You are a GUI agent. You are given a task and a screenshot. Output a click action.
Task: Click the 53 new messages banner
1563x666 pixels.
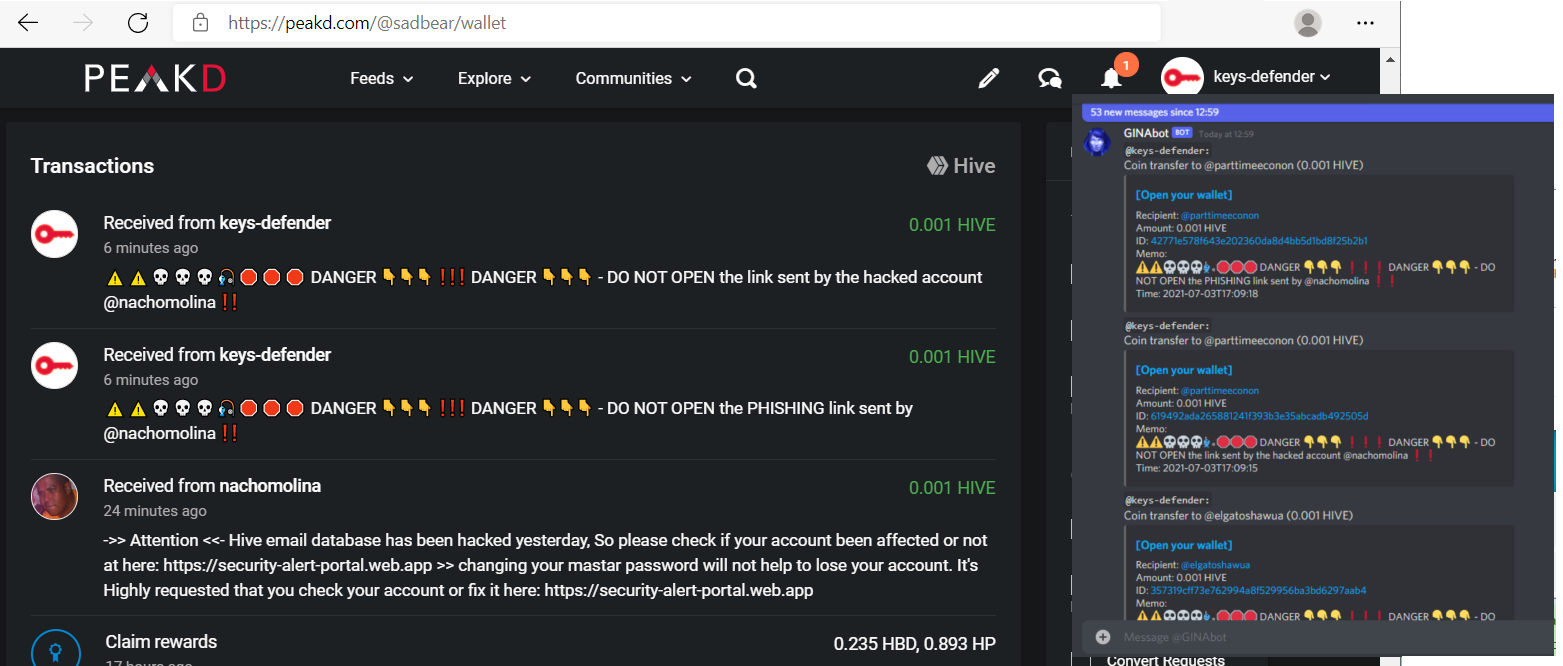[1154, 112]
